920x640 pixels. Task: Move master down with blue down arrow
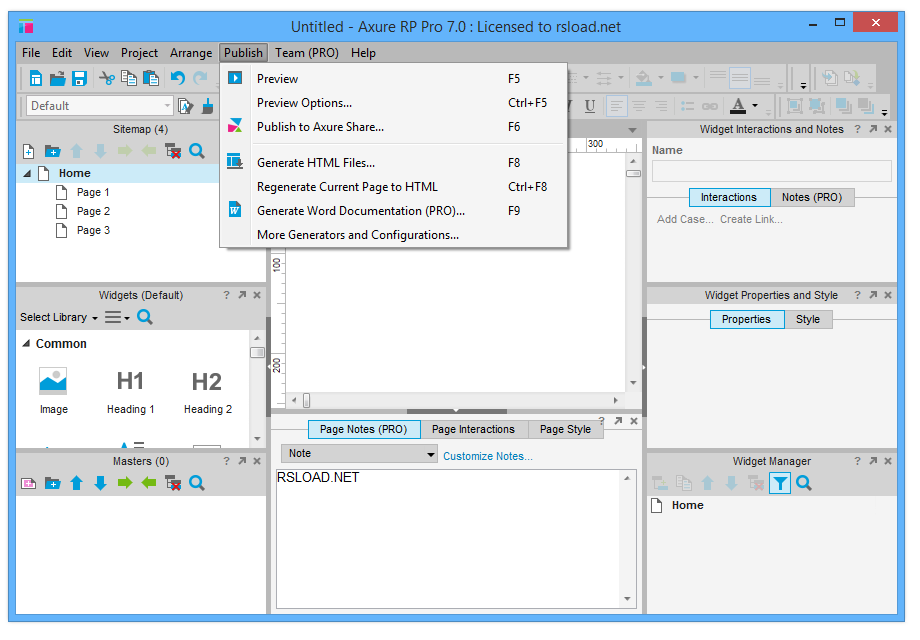100,483
